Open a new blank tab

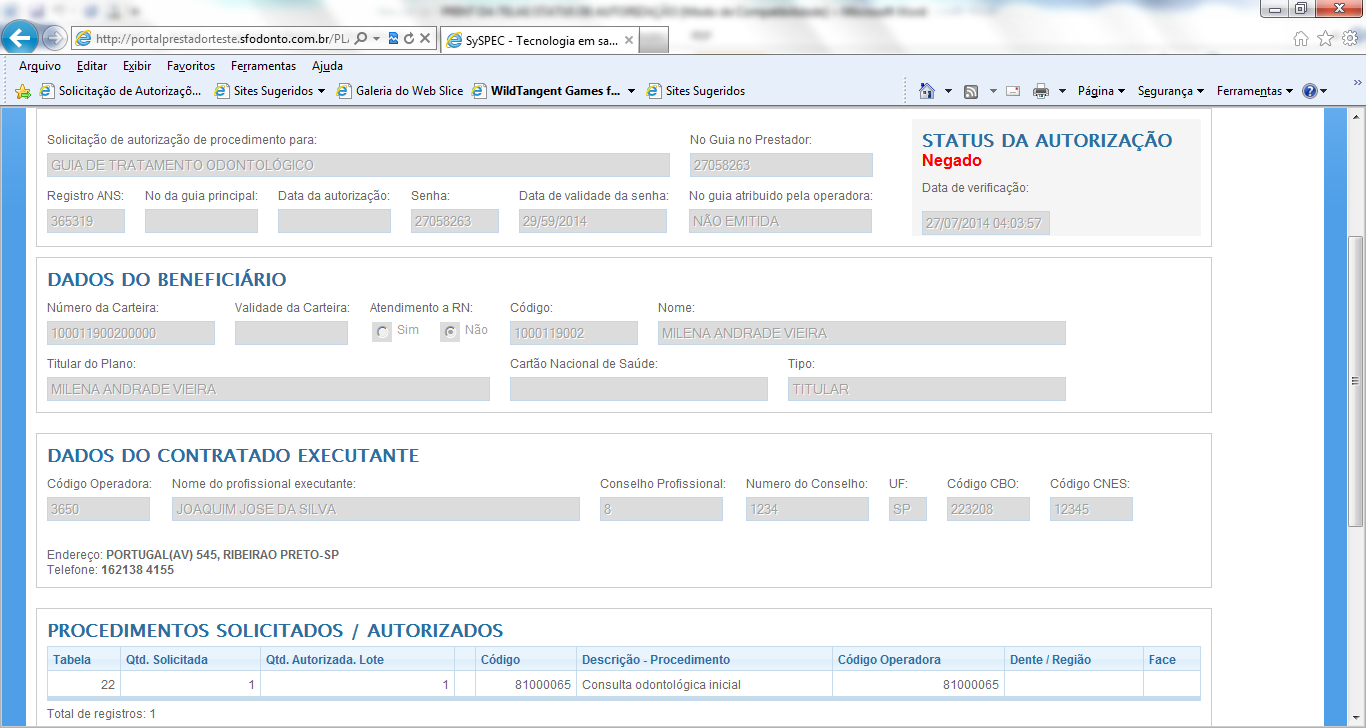pos(654,41)
